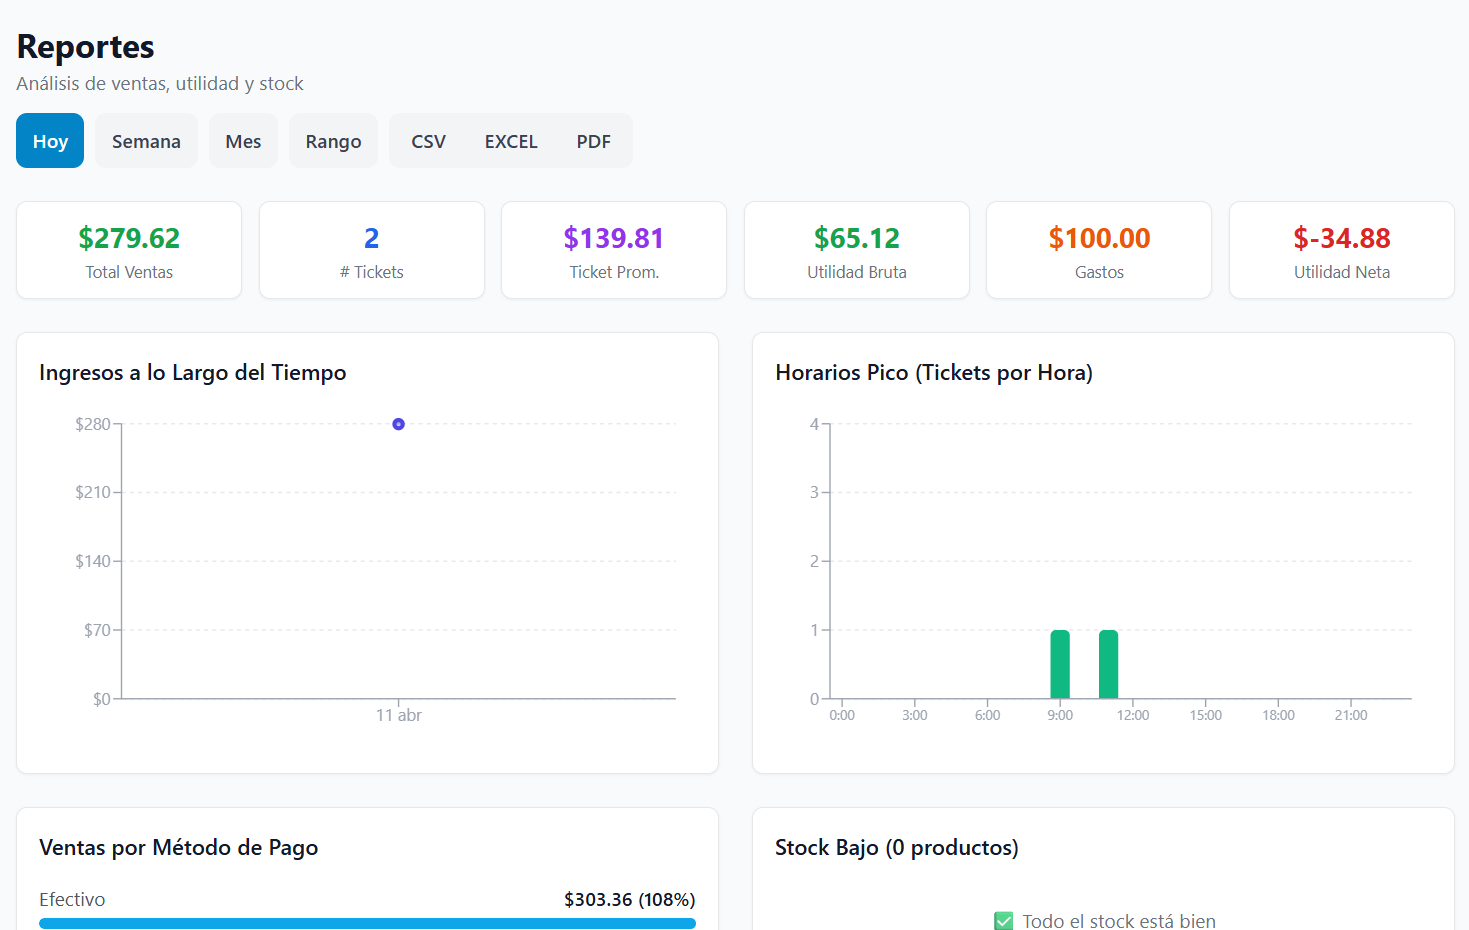The width and height of the screenshot is (1469, 930).
Task: Click the Gastos $100.00 card
Action: click(x=1099, y=250)
